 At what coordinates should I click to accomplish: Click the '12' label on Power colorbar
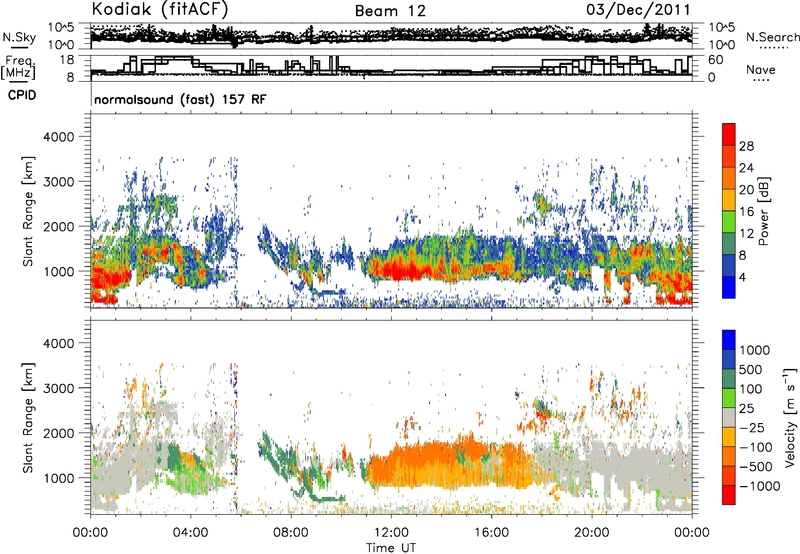click(x=746, y=234)
